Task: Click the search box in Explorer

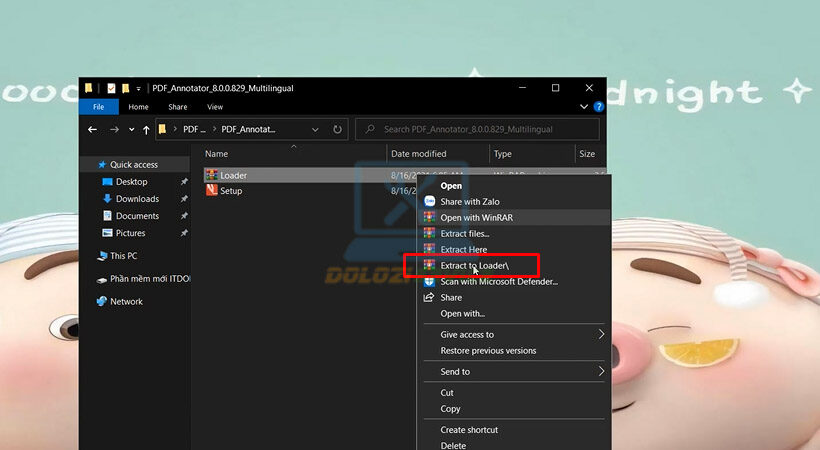Action: pyautogui.click(x=480, y=129)
